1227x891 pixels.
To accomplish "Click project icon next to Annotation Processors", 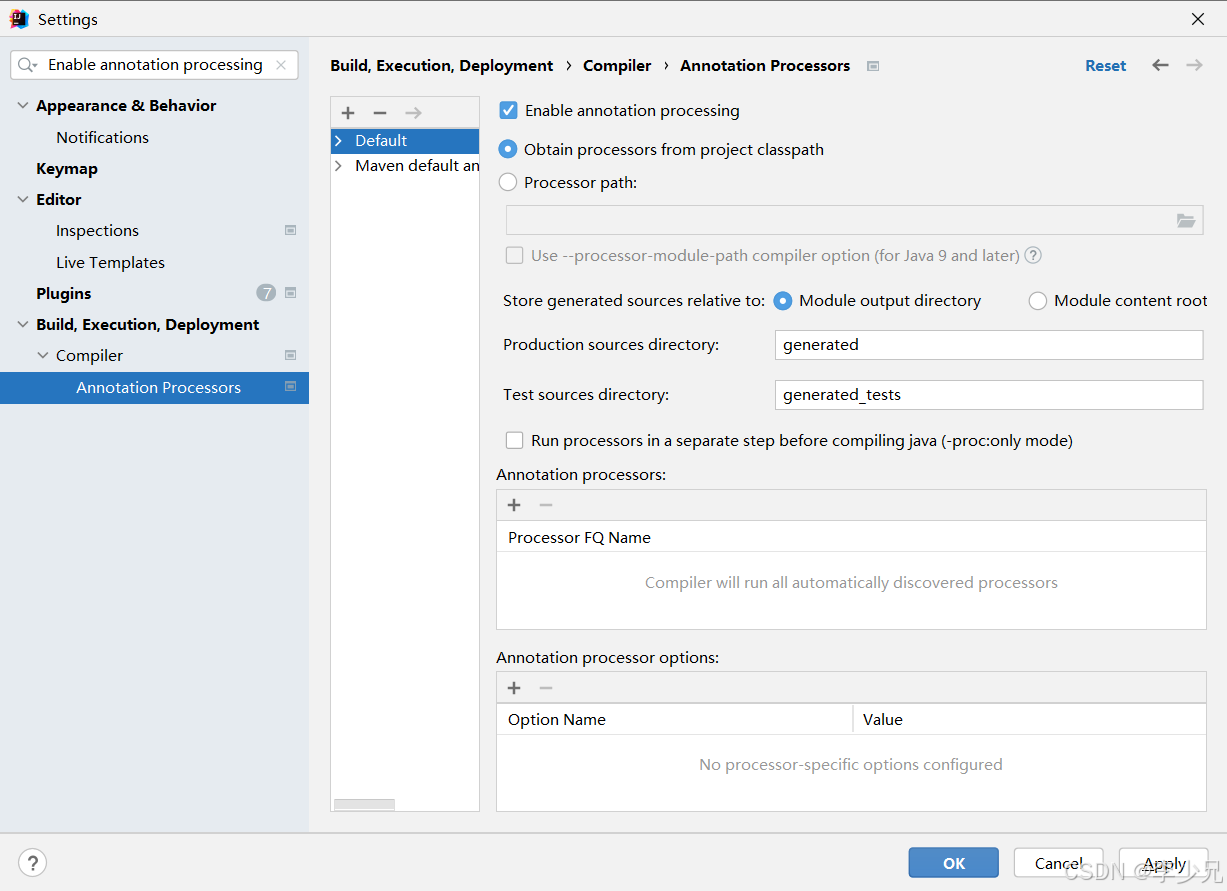I will click(x=290, y=387).
